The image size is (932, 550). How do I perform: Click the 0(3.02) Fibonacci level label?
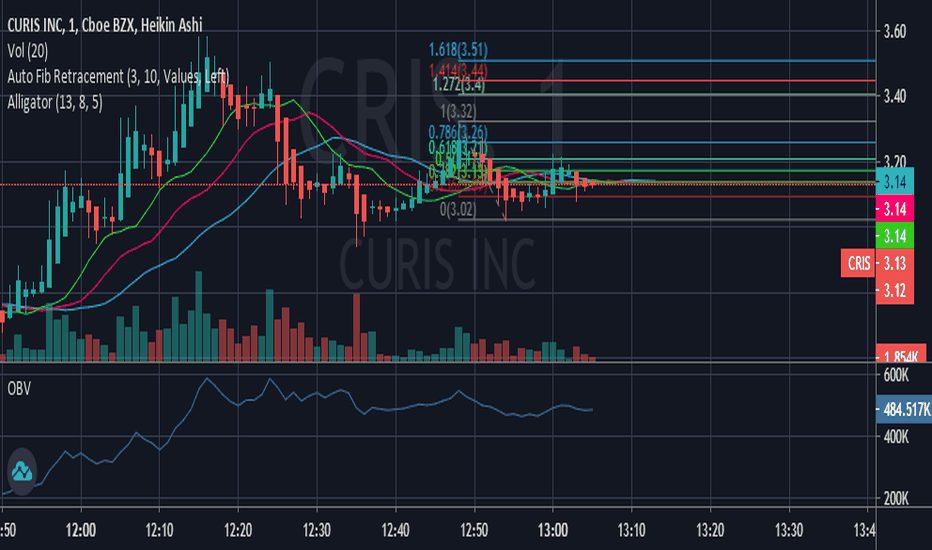[458, 209]
